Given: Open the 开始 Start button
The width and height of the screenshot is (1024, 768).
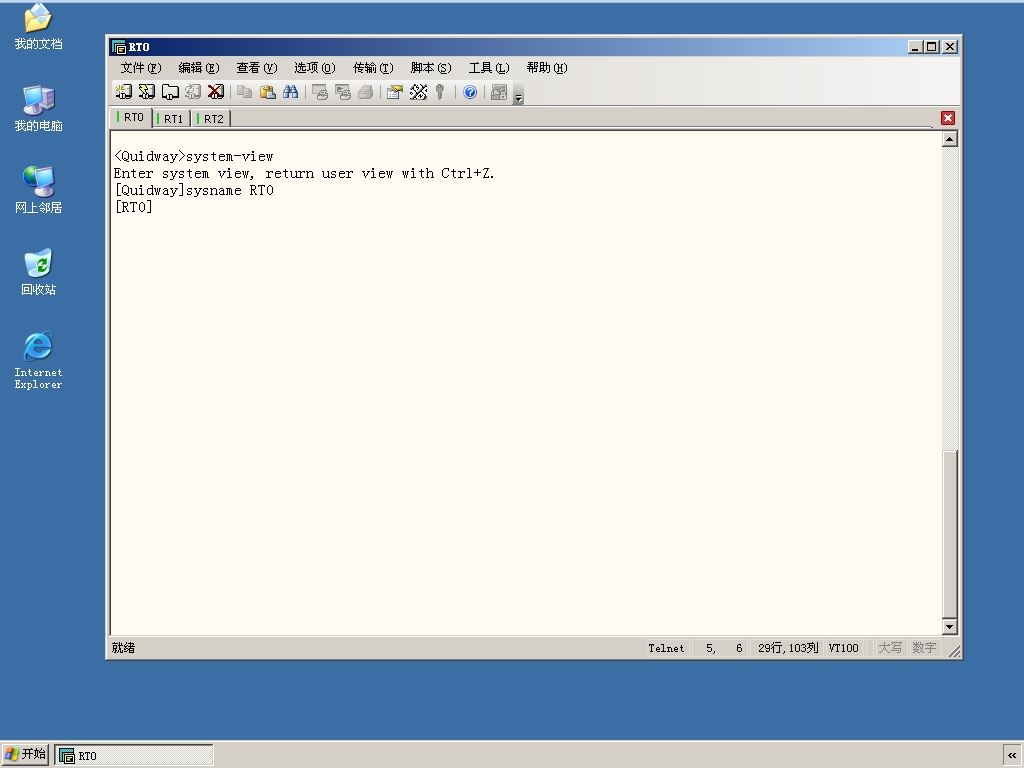Looking at the screenshot, I should pos(25,754).
